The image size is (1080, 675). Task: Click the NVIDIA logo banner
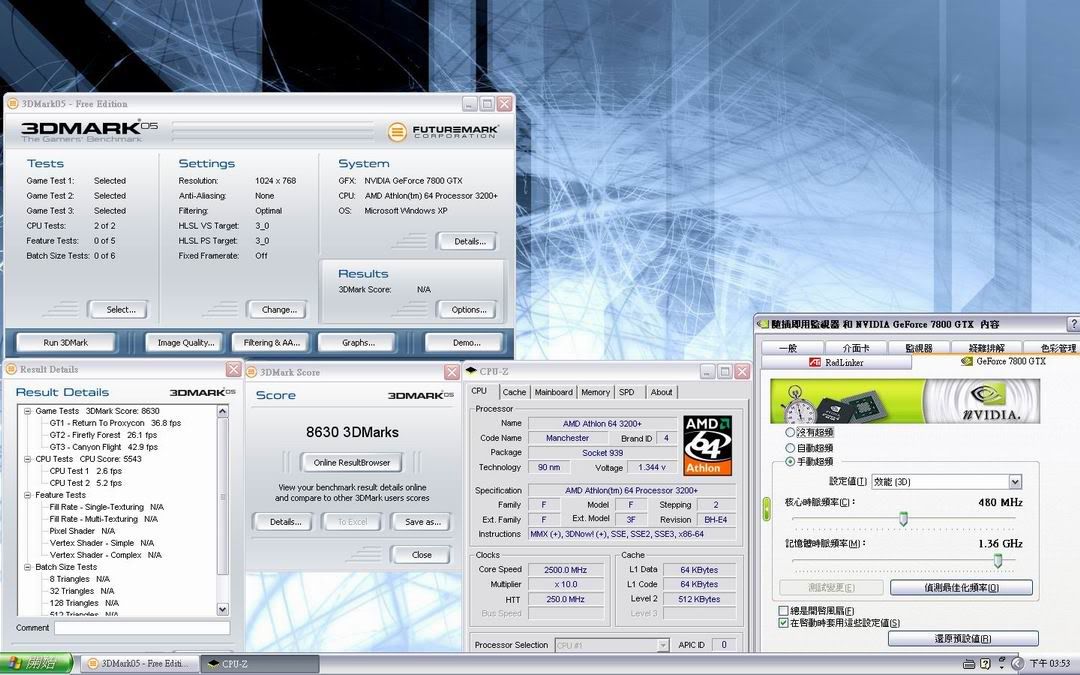(904, 402)
